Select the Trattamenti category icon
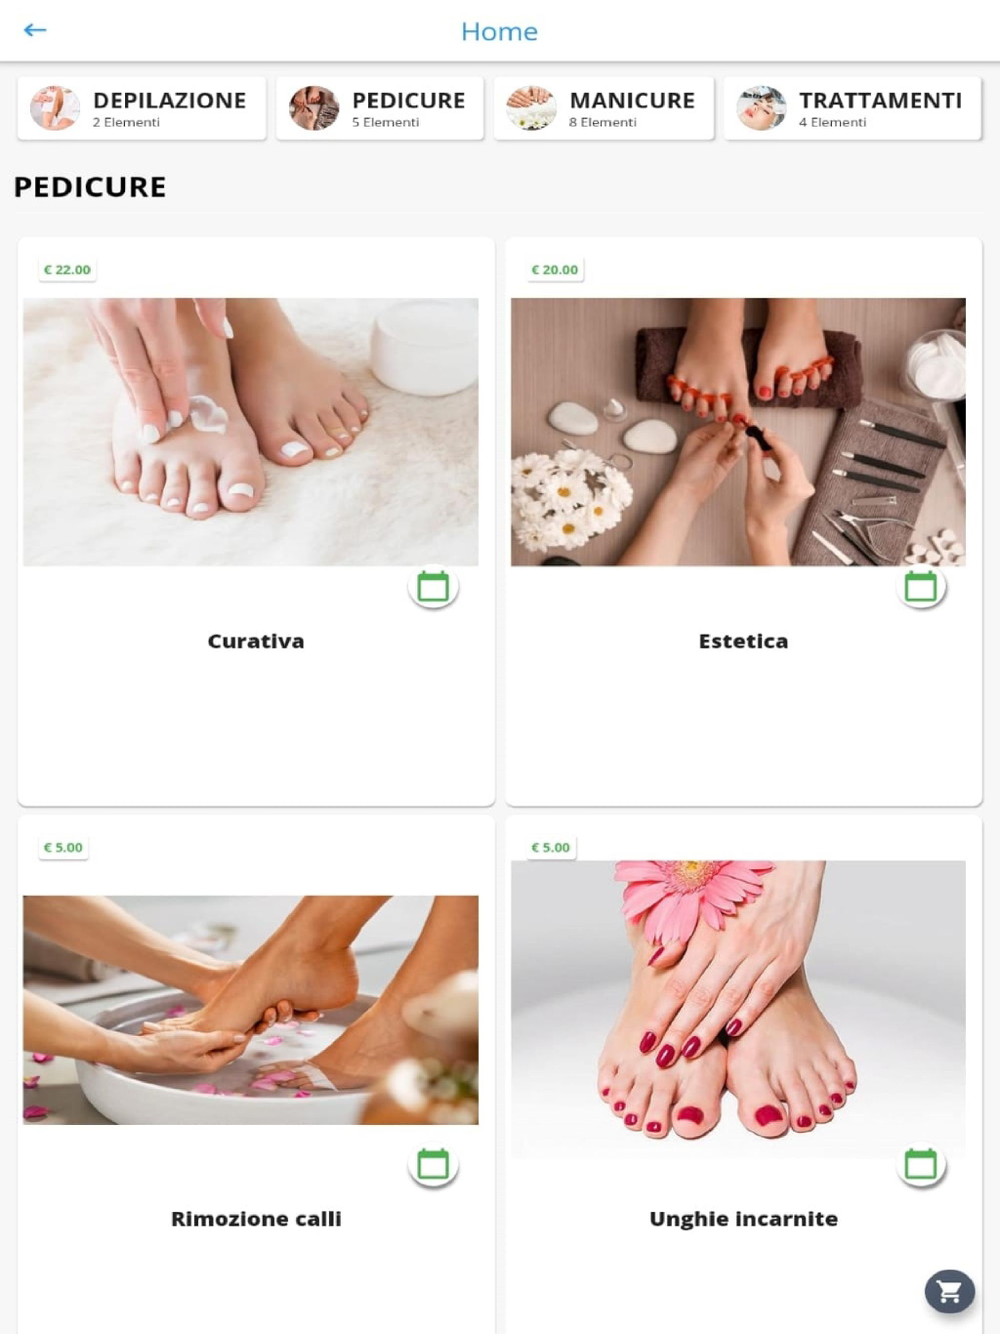The width and height of the screenshot is (1000, 1334). 761,108
